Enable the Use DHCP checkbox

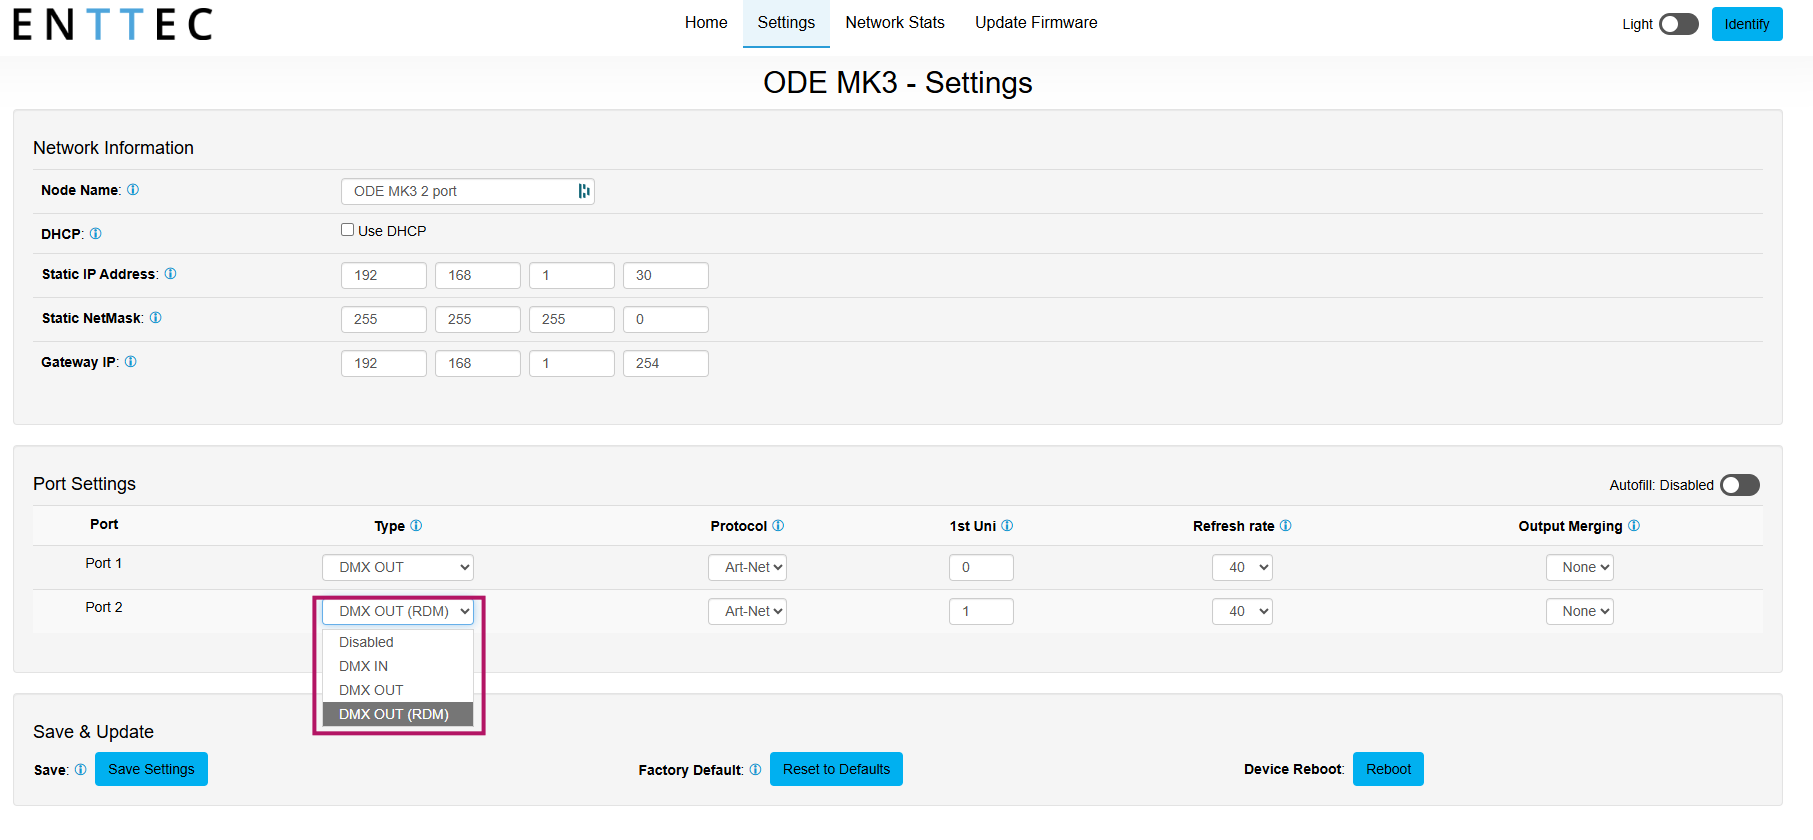[x=347, y=230]
